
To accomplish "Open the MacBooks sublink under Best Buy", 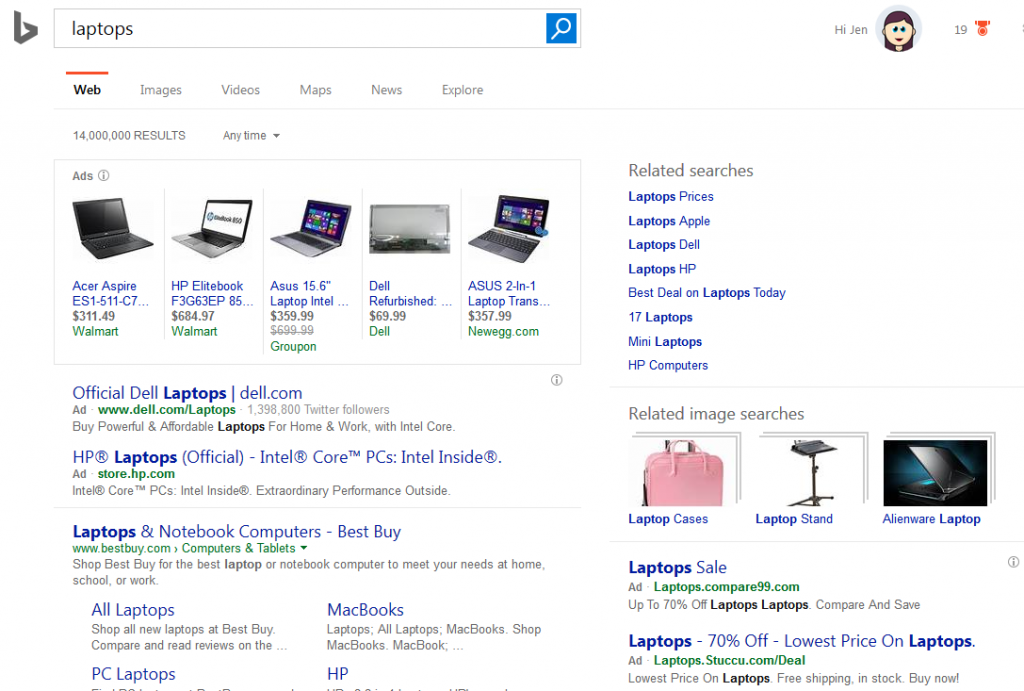I will coord(365,610).
